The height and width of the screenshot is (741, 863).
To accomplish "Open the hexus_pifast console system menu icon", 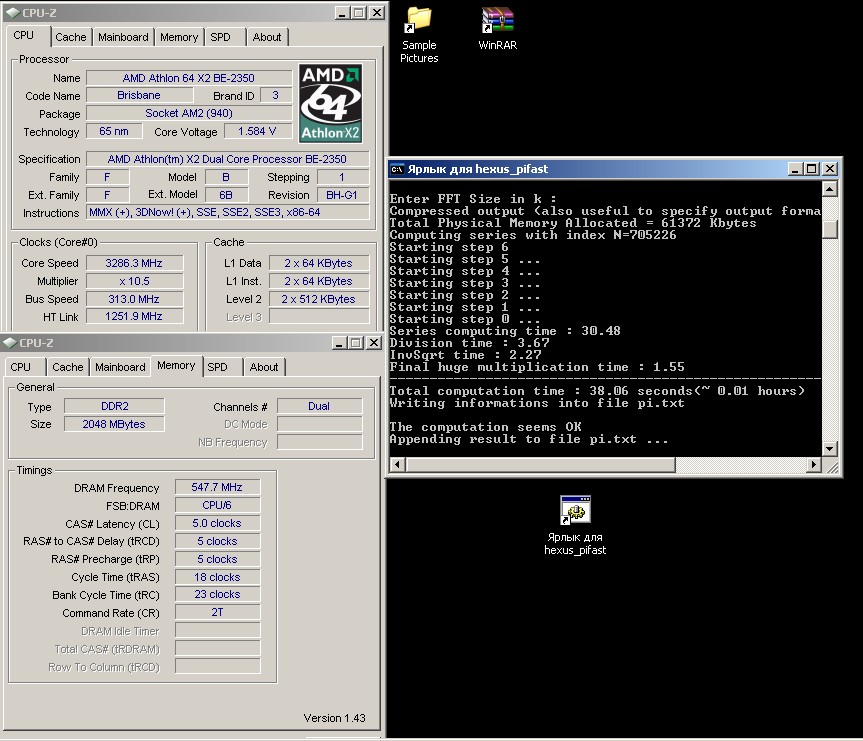I will click(397, 169).
